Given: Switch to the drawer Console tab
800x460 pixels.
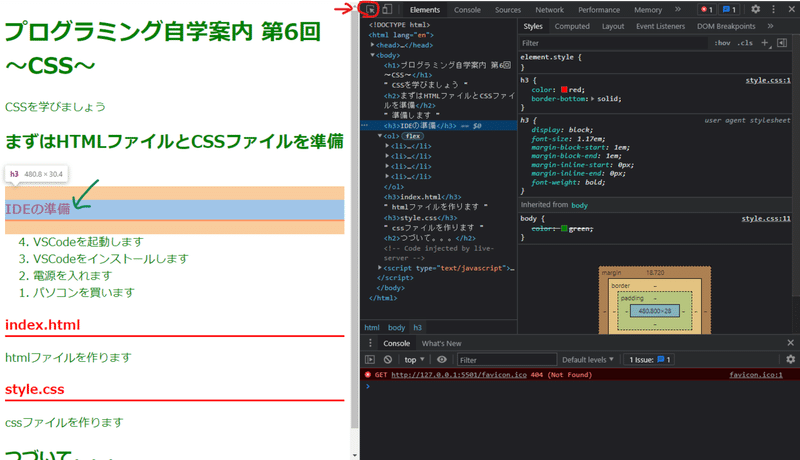Looking at the screenshot, I should coord(396,343).
